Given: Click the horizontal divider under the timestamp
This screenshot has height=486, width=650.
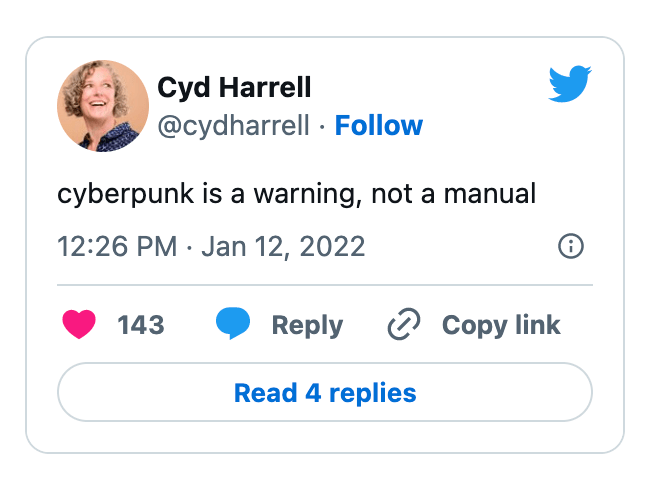Looking at the screenshot, I should tap(325, 285).
